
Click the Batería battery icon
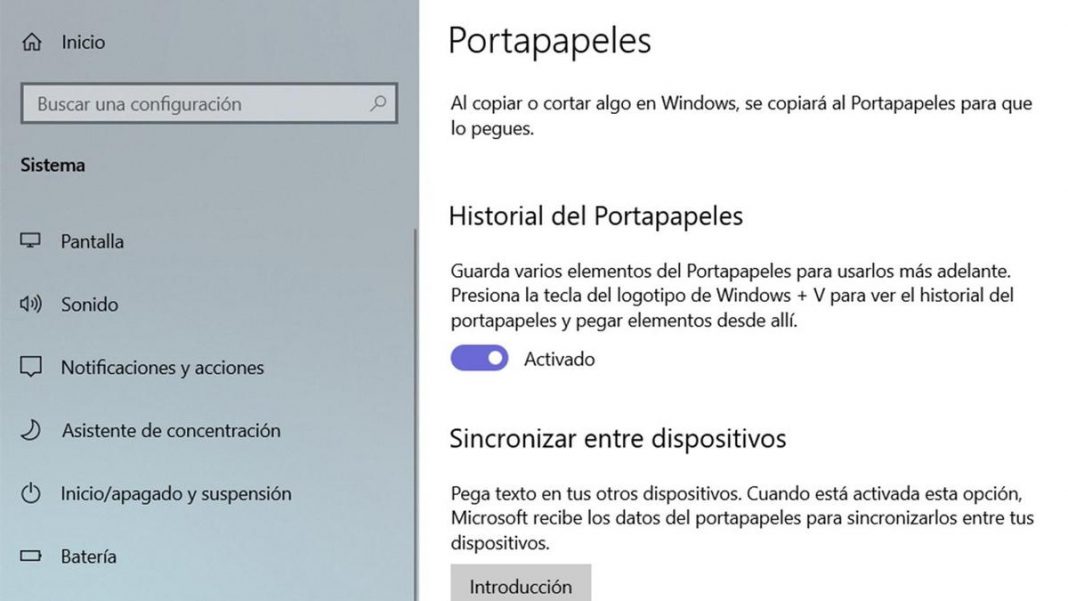point(31,556)
